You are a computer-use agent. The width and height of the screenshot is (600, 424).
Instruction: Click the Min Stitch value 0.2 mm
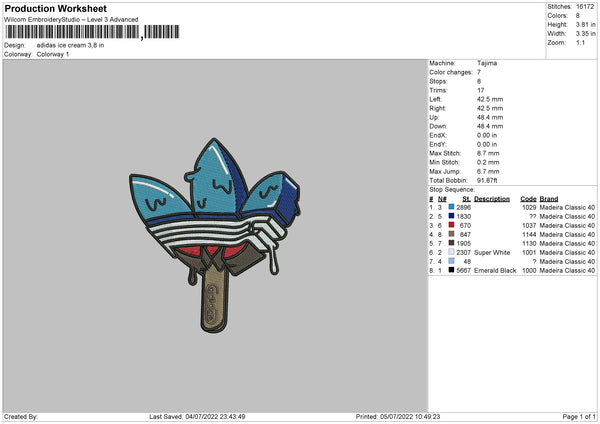488,162
